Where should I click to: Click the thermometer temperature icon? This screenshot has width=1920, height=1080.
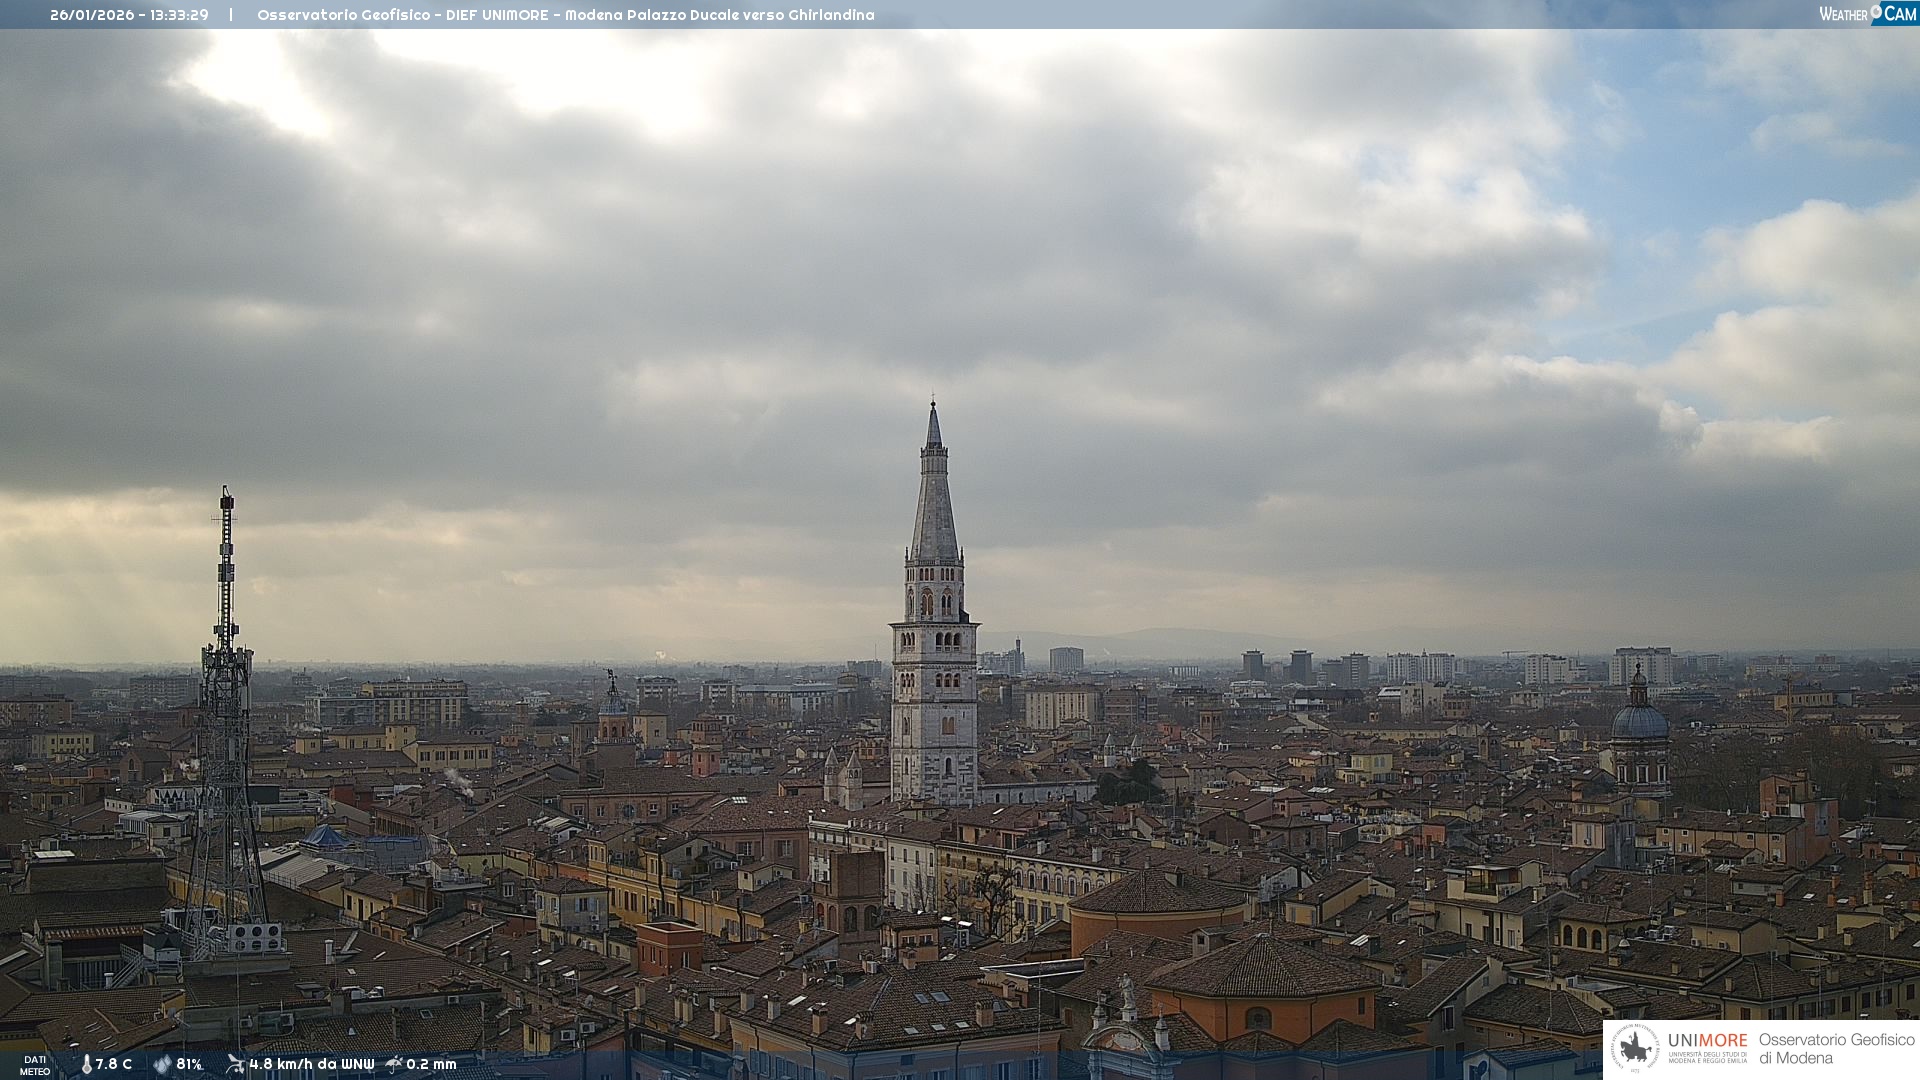click(86, 1064)
